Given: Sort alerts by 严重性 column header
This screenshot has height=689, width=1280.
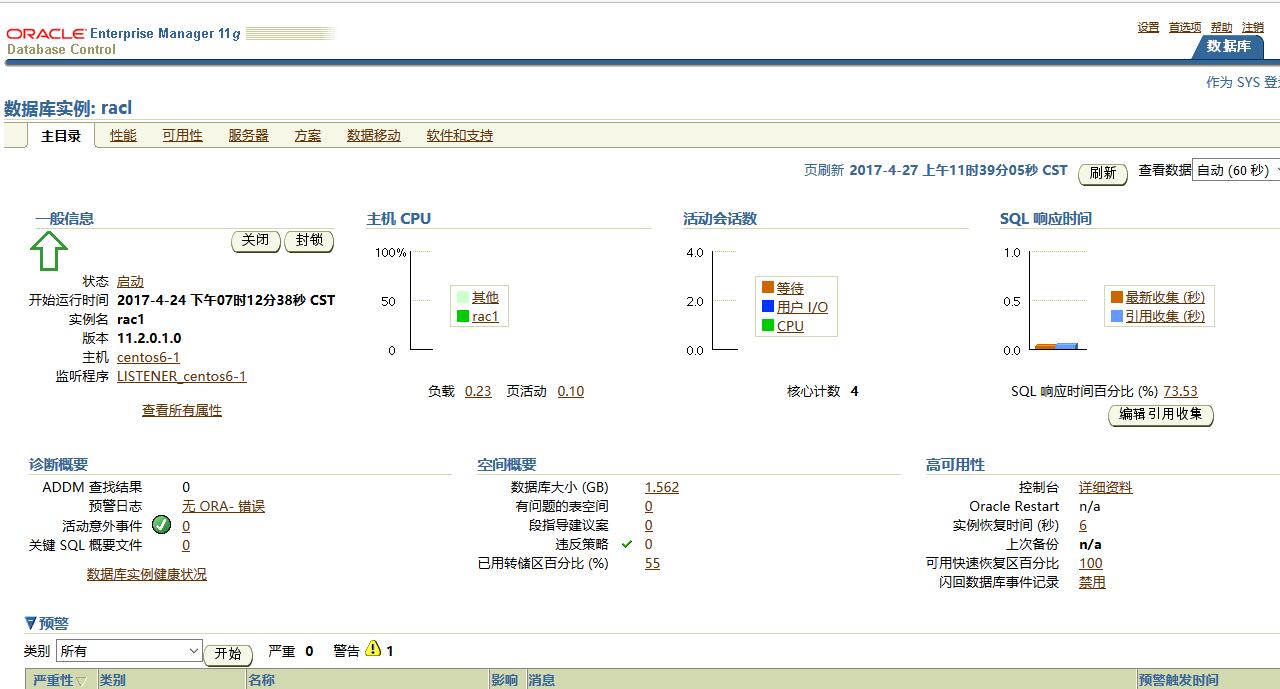Looking at the screenshot, I should pos(59,680).
